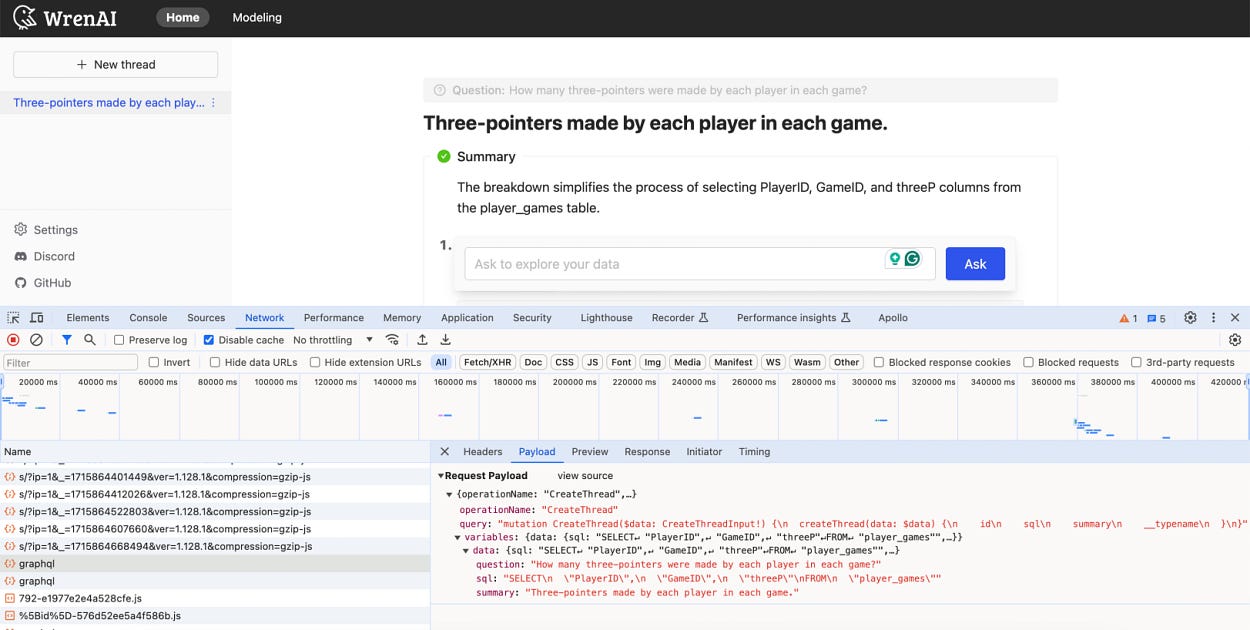The height and width of the screenshot is (630, 1250).
Task: Open DevTools three-dot menu
Action: pos(1213,317)
